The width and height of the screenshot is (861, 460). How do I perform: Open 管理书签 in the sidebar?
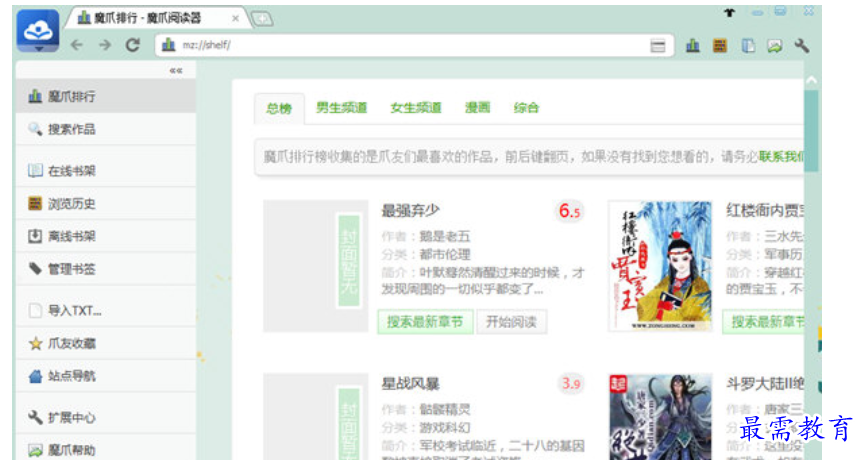(106, 269)
